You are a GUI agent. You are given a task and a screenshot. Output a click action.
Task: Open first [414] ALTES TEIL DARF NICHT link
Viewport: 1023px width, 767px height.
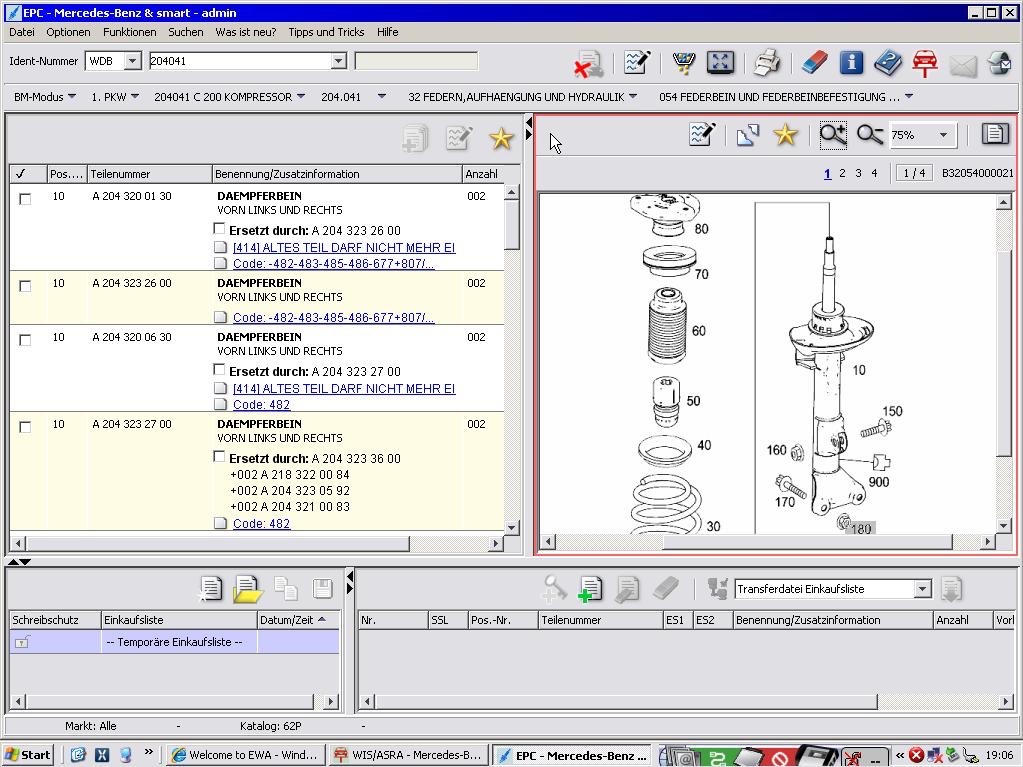(344, 247)
